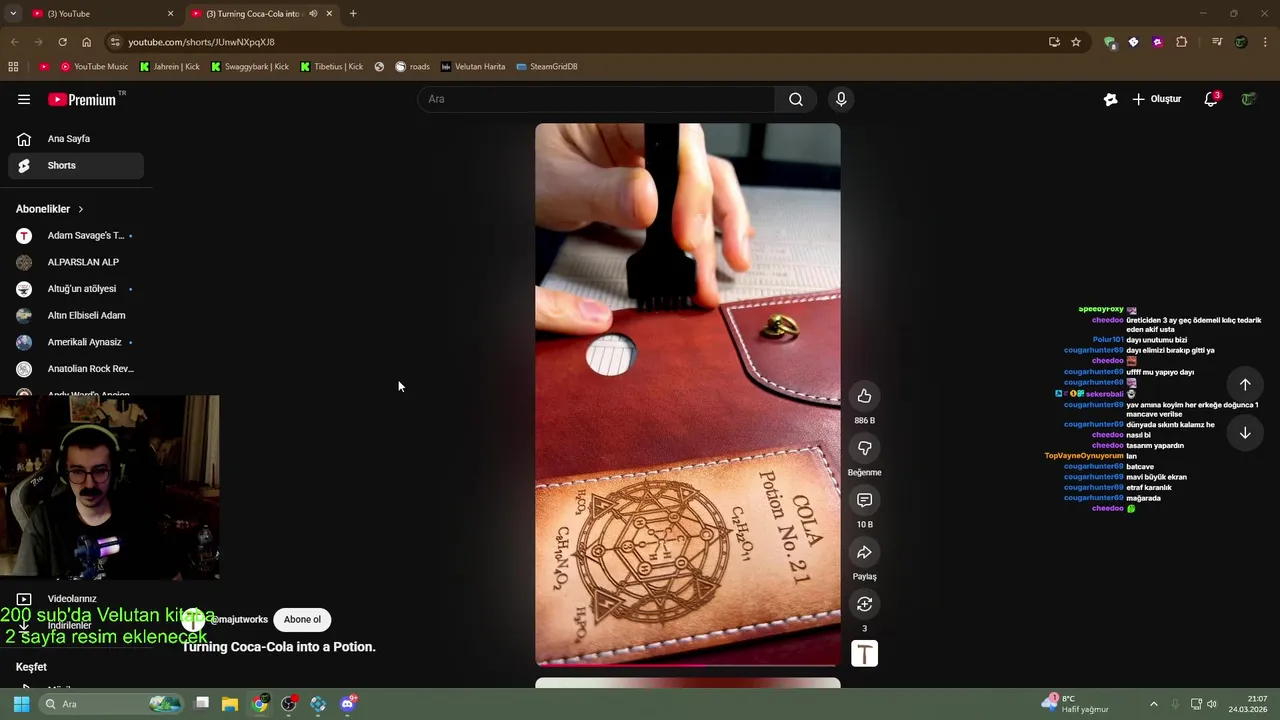Open the Velutan Harita bookmark
Screen dimensions: 1280x720
coord(473,67)
